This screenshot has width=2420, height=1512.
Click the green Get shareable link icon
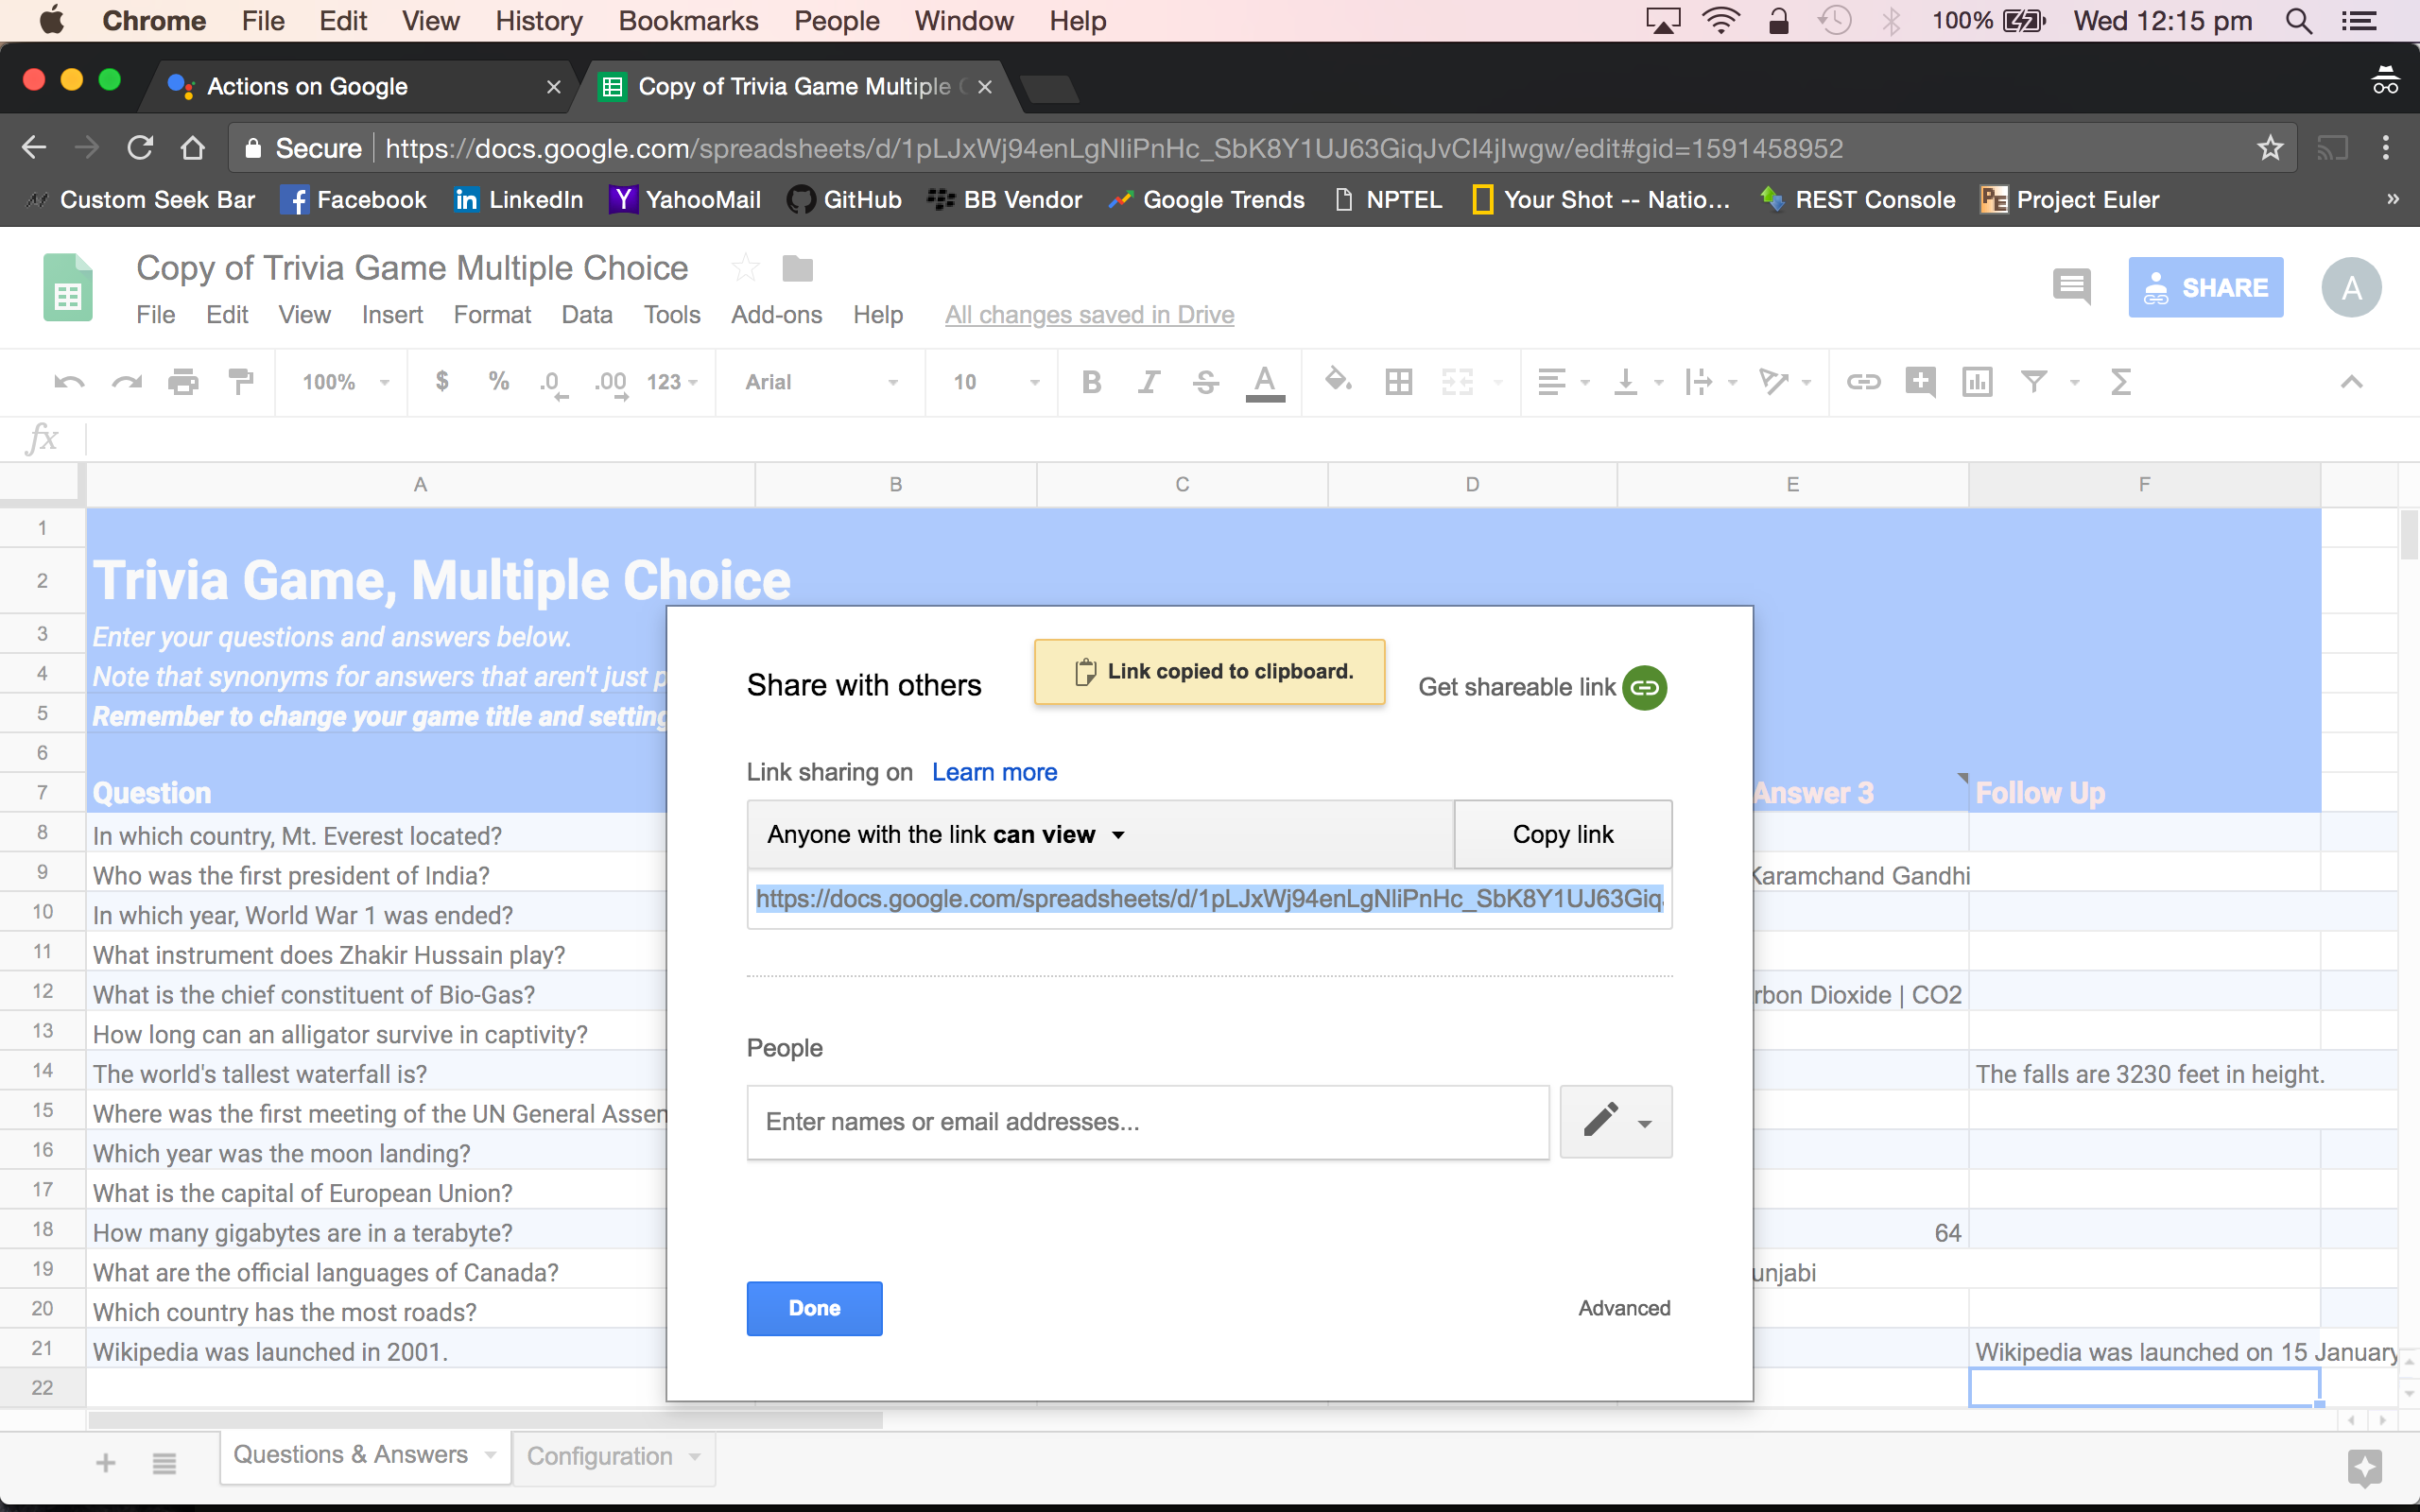(x=1644, y=687)
